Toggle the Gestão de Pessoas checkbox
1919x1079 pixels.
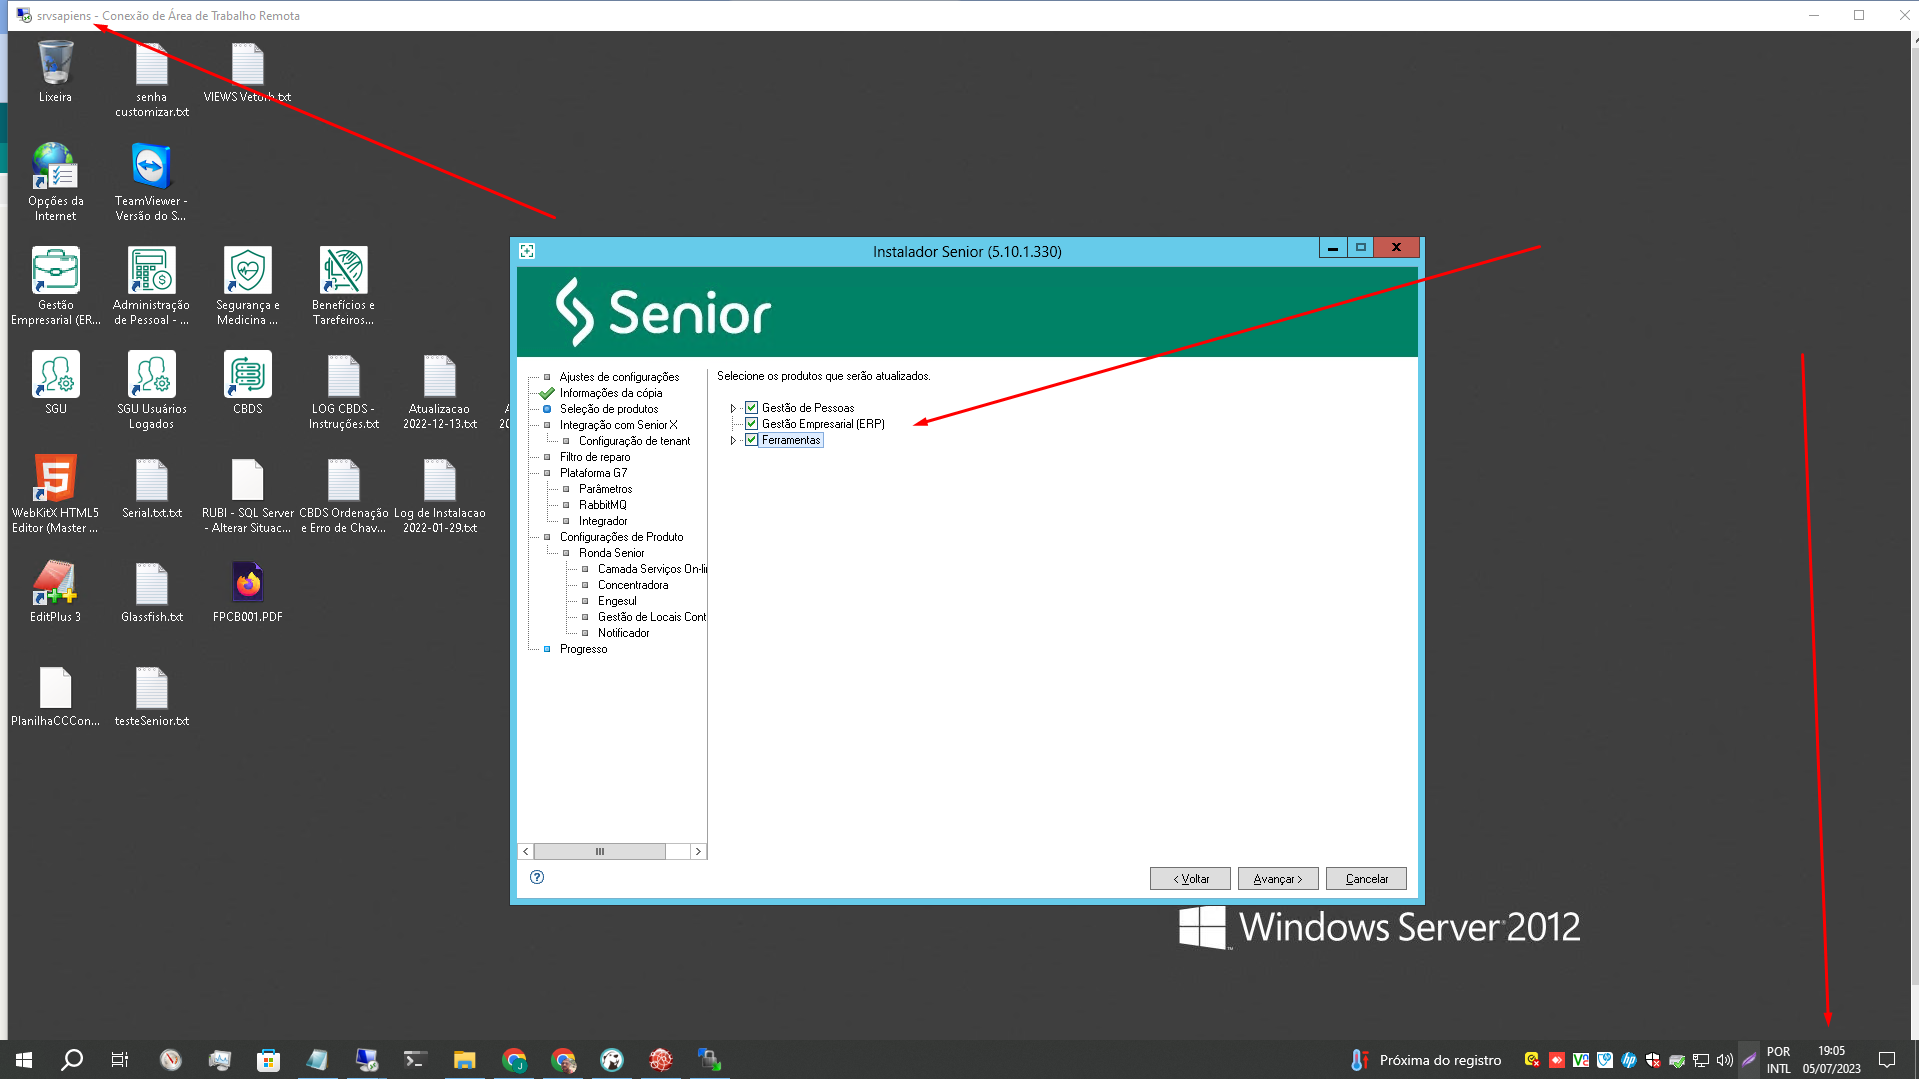[x=752, y=408]
